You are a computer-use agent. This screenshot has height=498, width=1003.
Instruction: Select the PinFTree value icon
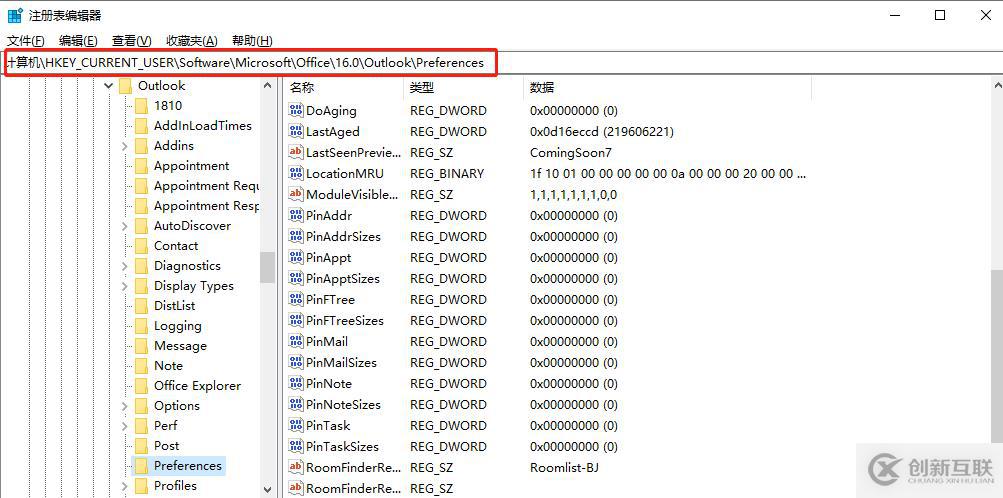(x=296, y=299)
